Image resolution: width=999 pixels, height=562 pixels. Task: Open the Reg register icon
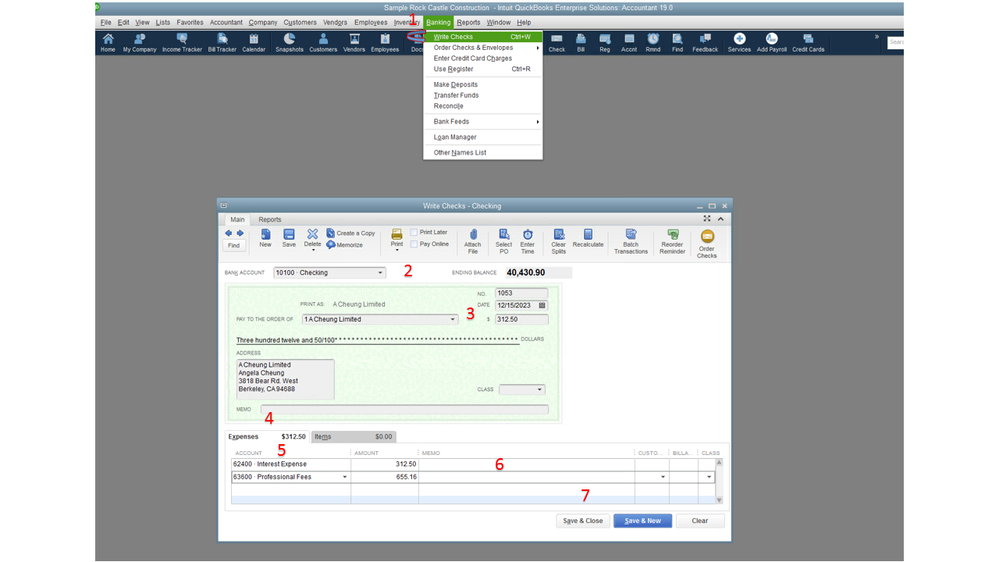coord(605,43)
